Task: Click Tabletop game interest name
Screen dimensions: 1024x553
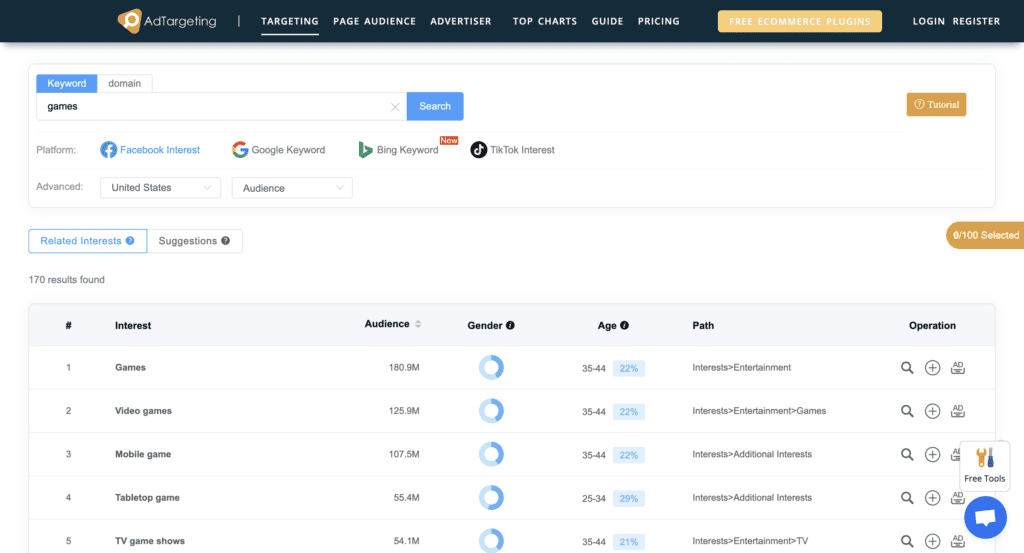Action: point(147,498)
